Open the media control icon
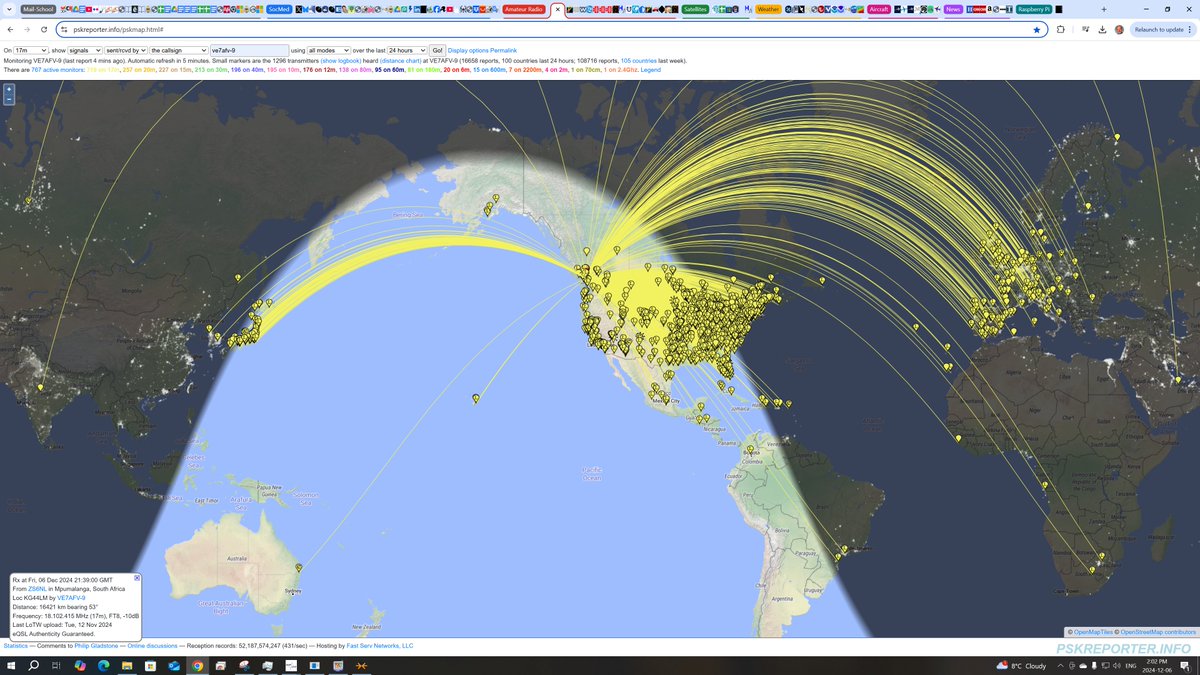The width and height of the screenshot is (1200, 675). [1085, 30]
